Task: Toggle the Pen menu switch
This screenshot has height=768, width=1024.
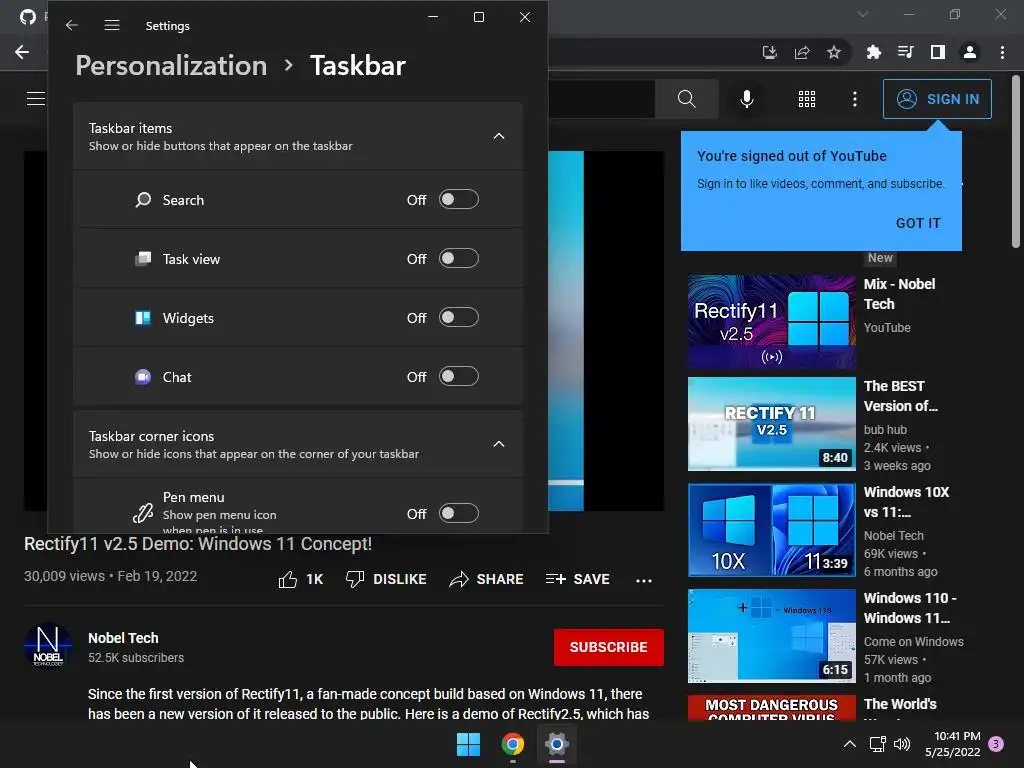Action: (458, 513)
